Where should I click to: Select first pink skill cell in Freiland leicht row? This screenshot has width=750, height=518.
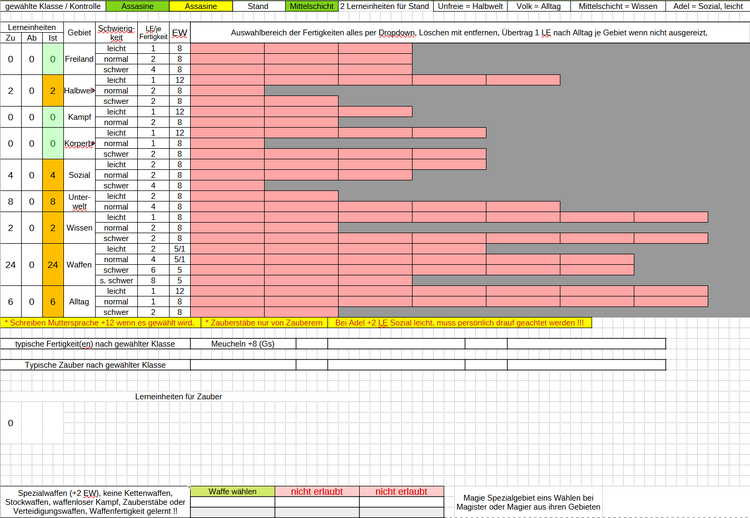click(x=227, y=48)
